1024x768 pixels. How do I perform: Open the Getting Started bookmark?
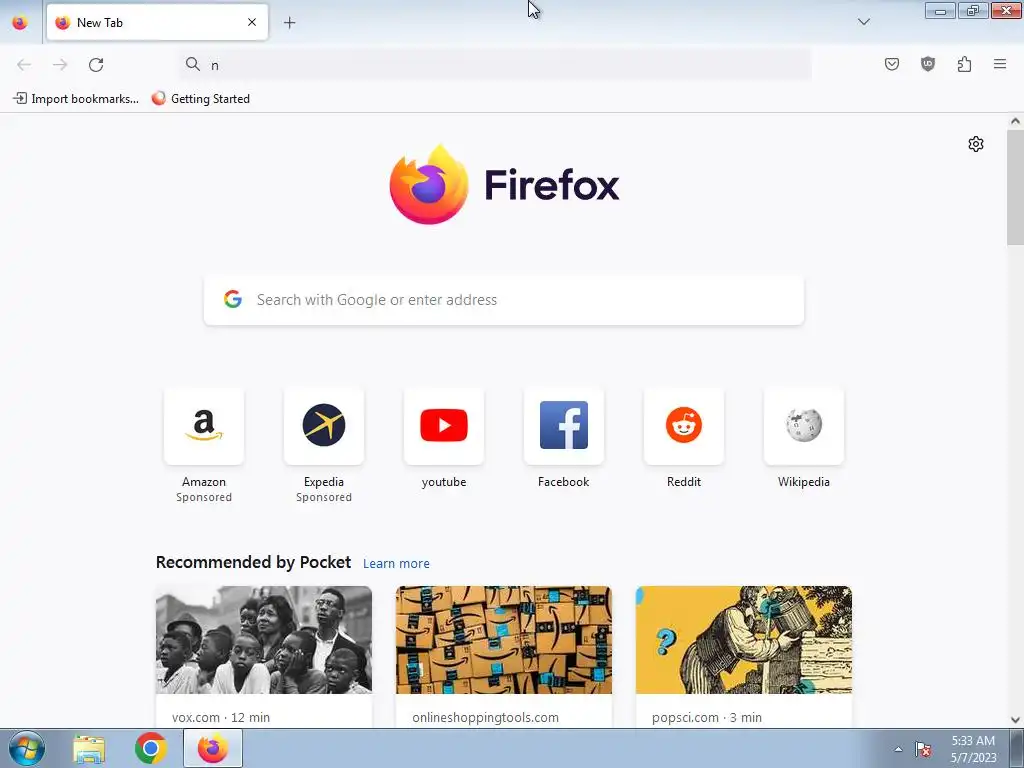(x=200, y=99)
